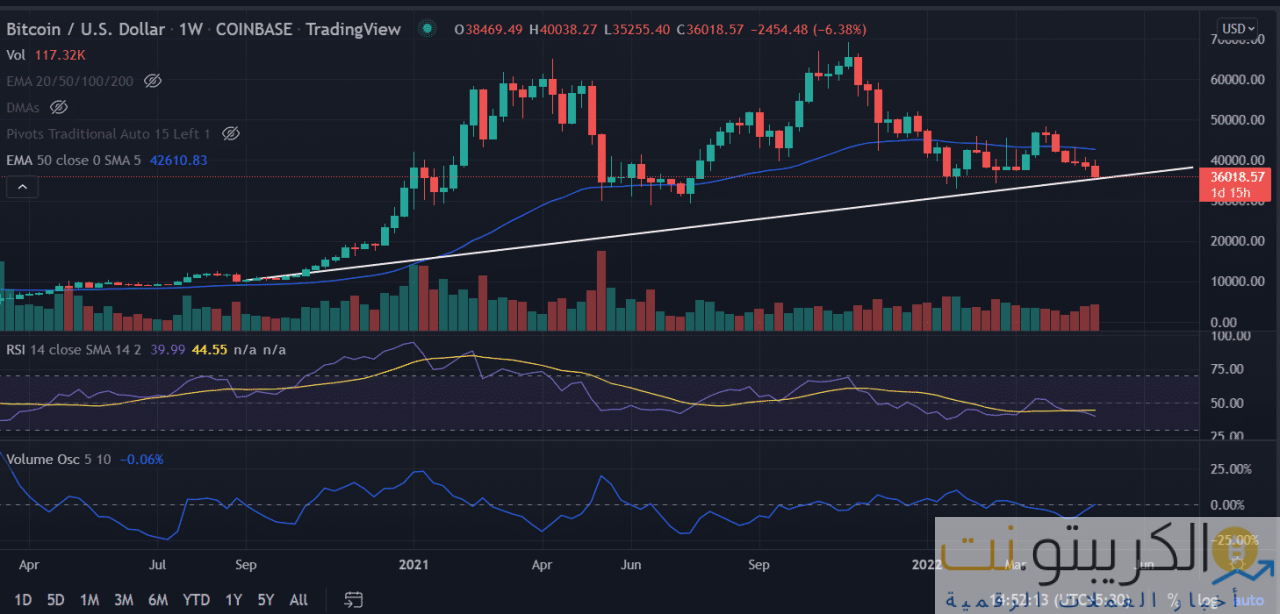Choose the 1Y range button
The image size is (1280, 614).
(x=233, y=600)
